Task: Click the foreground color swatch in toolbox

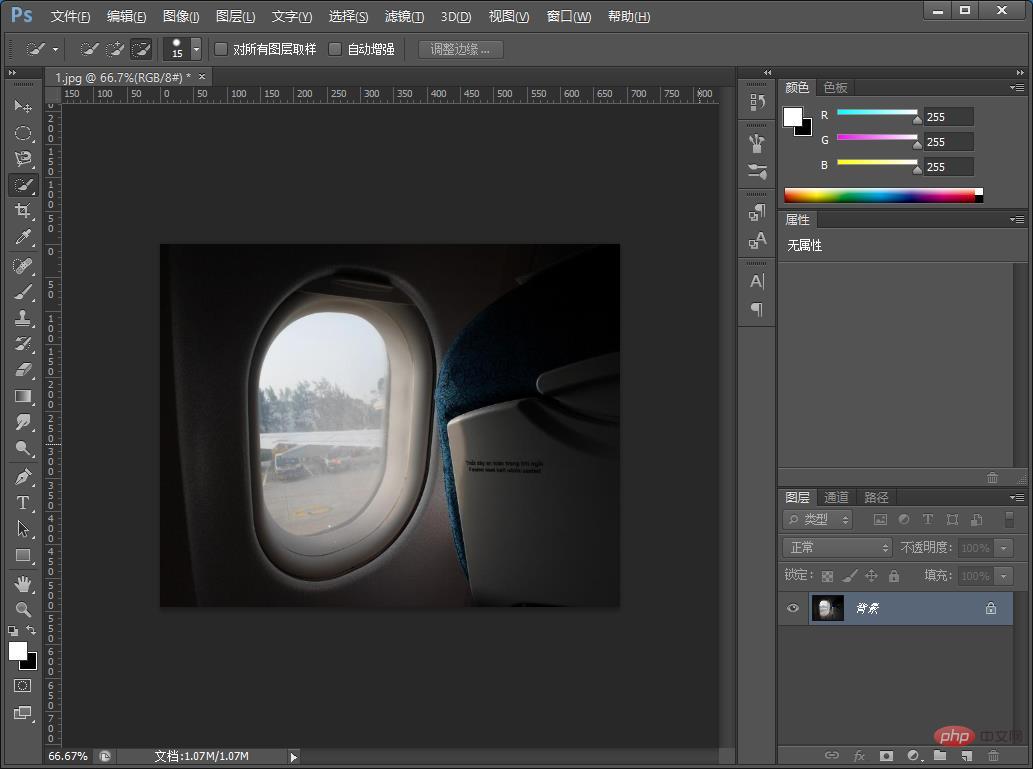Action: coord(18,651)
